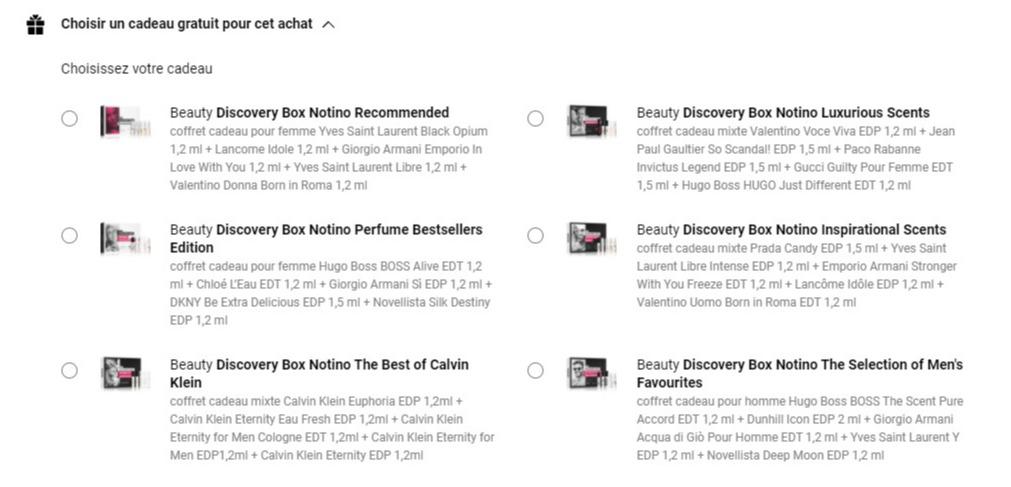Image resolution: width=1011 pixels, height=487 pixels.
Task: Pick The Best of Calvin Klein radio
Action: pyautogui.click(x=69, y=371)
